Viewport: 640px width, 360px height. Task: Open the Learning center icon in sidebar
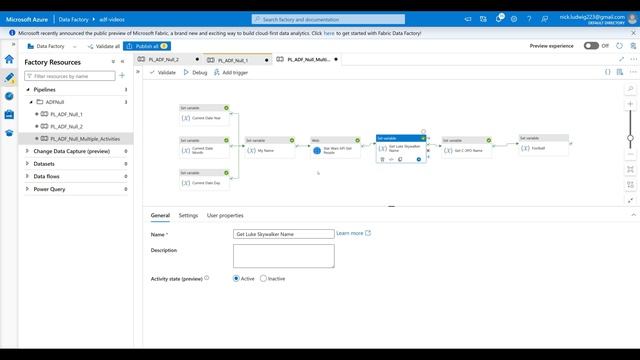click(9, 133)
